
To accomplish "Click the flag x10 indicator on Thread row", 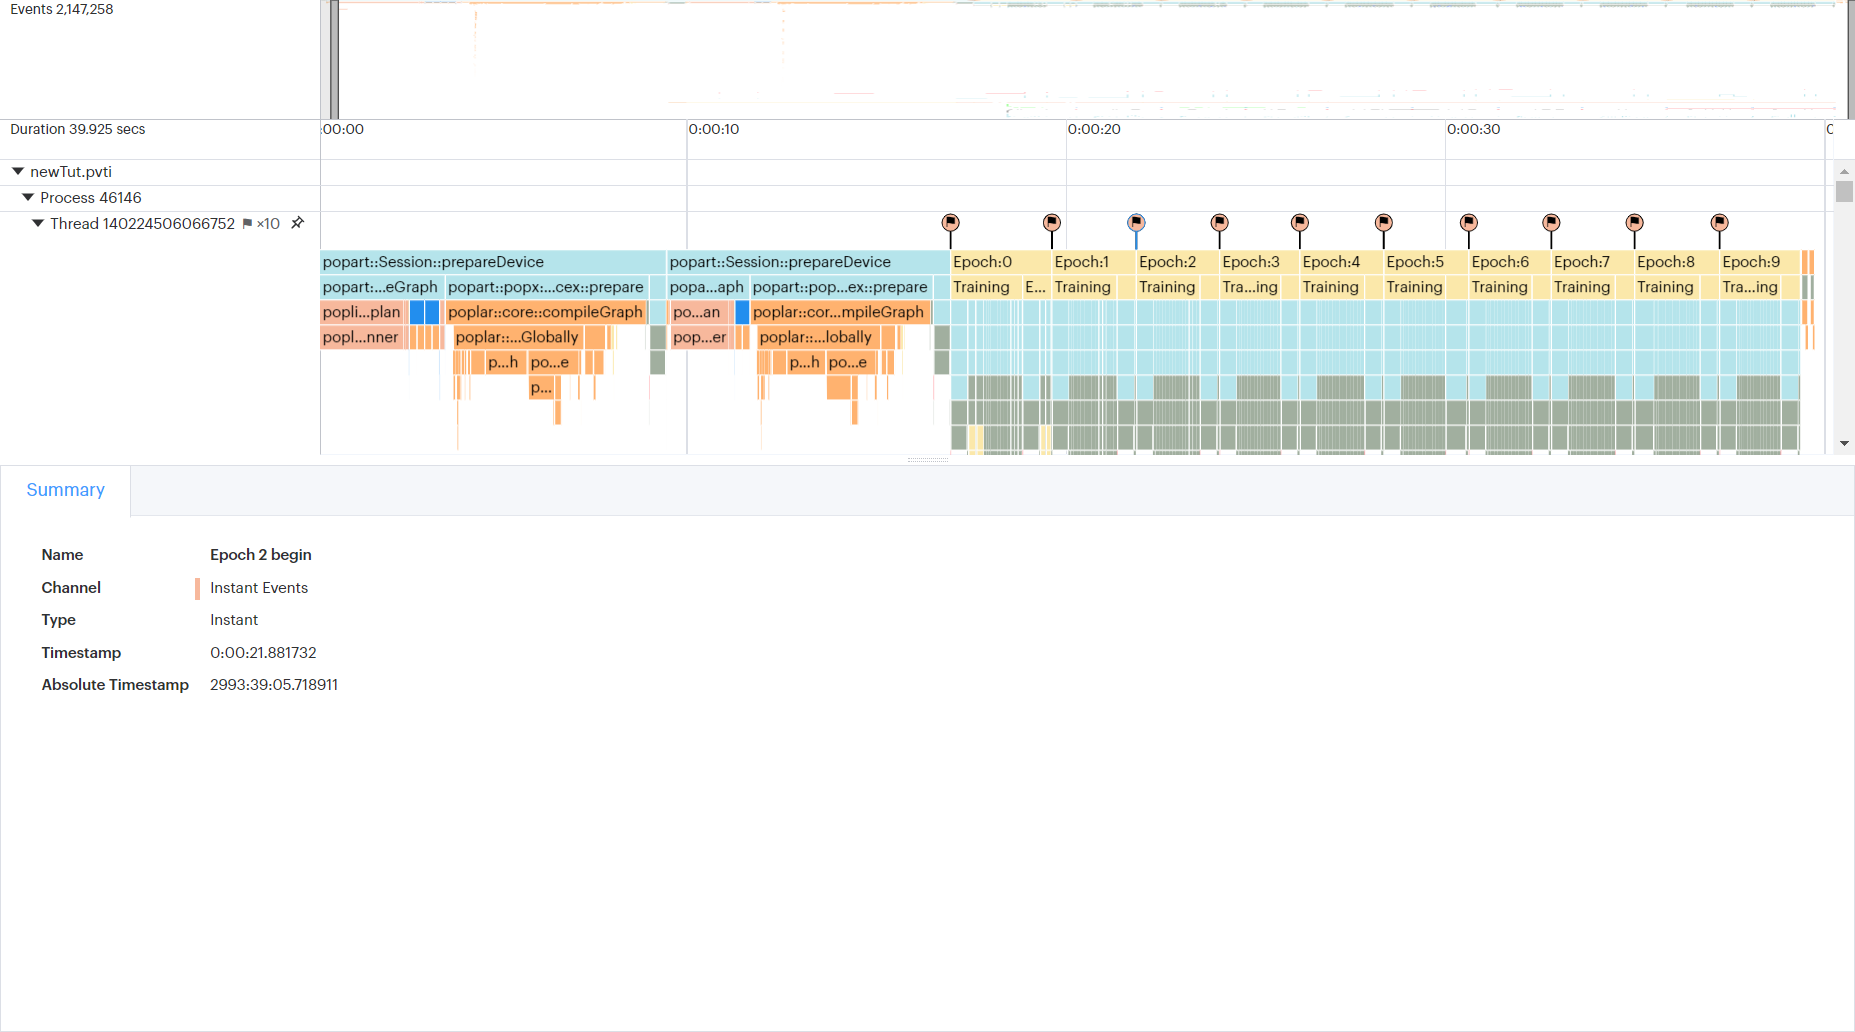I will 261,224.
